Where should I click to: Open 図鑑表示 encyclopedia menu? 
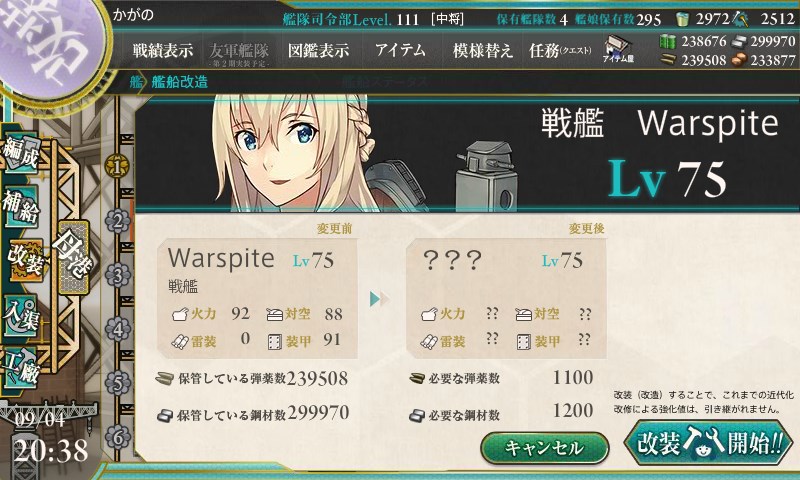pos(318,50)
